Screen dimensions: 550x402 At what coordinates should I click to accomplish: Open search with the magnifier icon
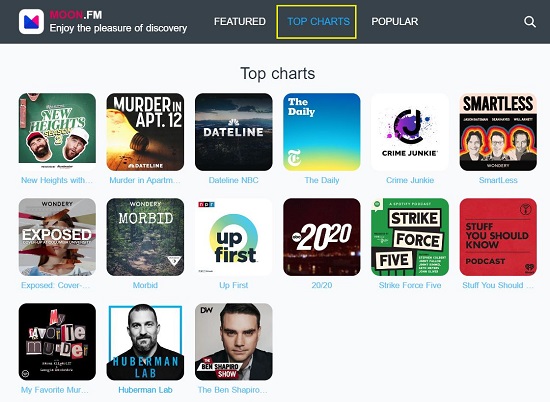click(530, 22)
